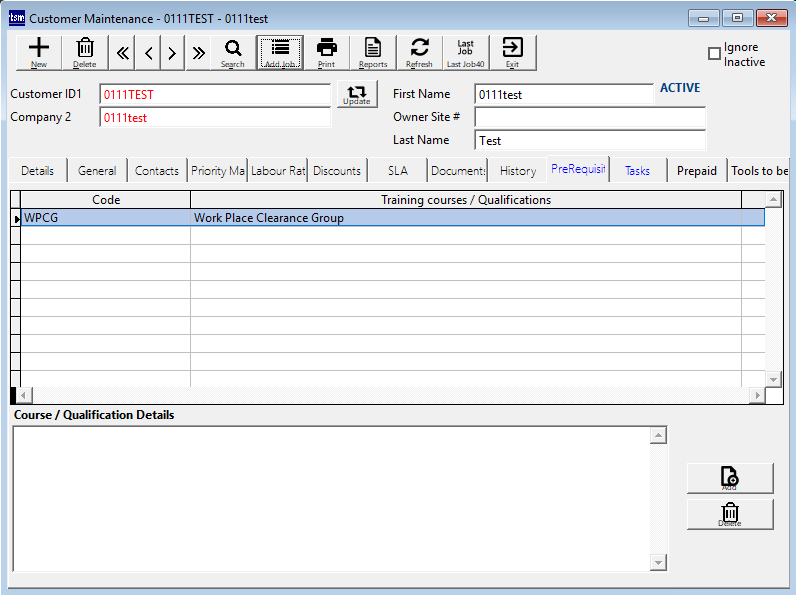Open Search using magnifier icon

[x=233, y=52]
